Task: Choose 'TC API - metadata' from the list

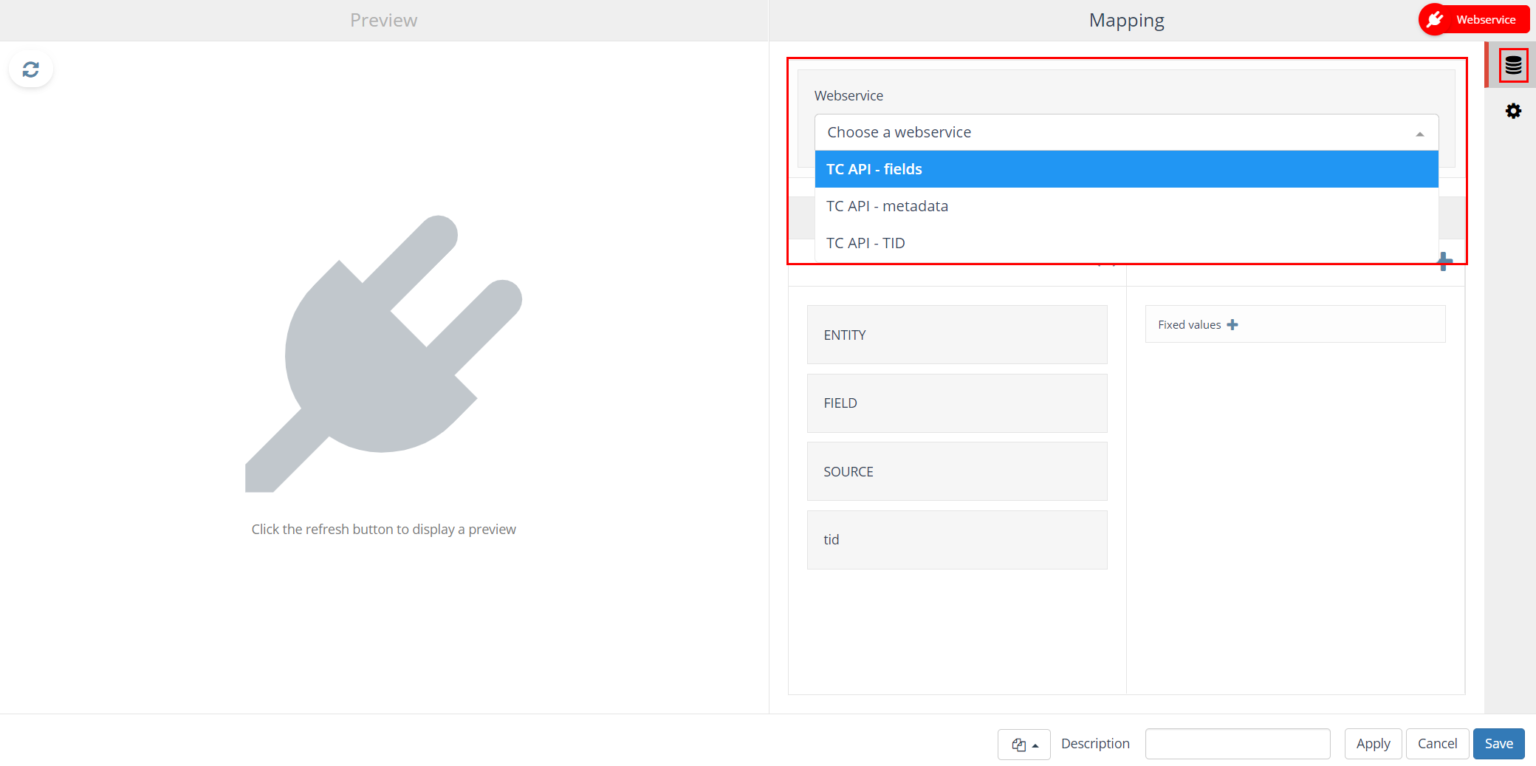Action: pos(1126,206)
